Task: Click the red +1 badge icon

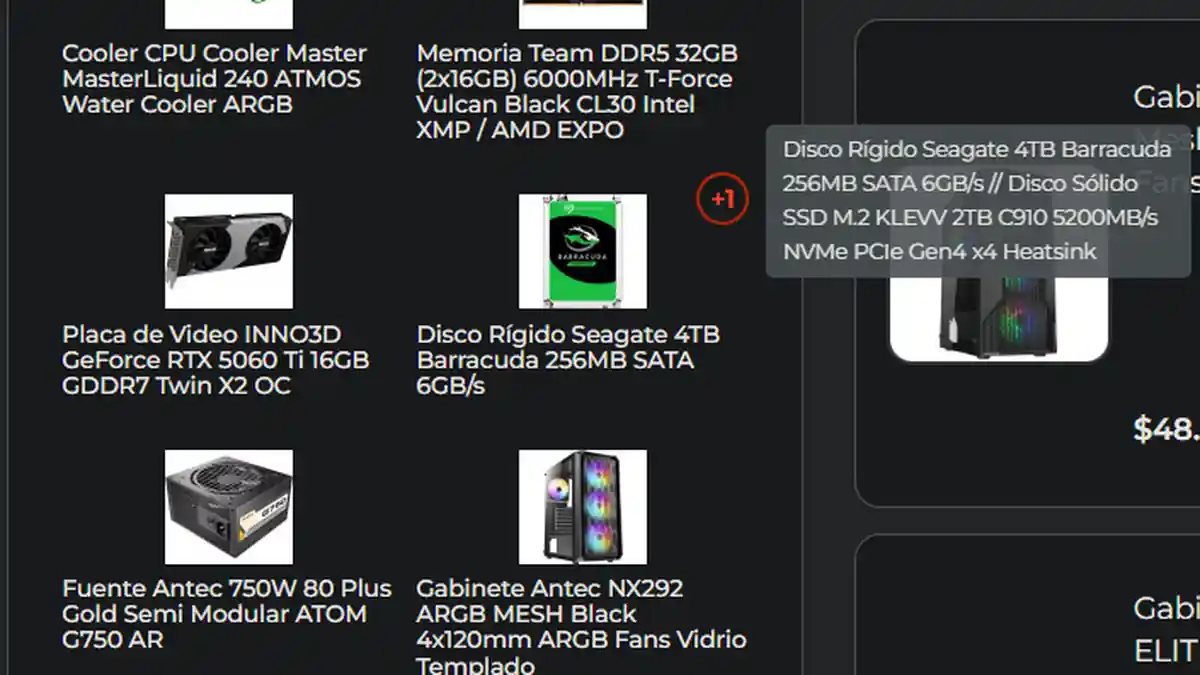Action: pyautogui.click(x=722, y=198)
